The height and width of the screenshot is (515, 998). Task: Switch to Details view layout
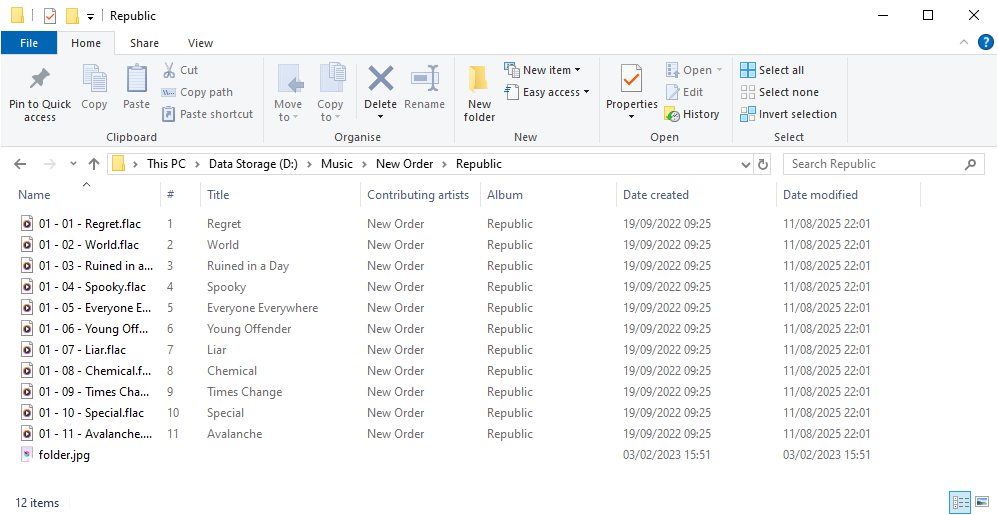click(960, 502)
